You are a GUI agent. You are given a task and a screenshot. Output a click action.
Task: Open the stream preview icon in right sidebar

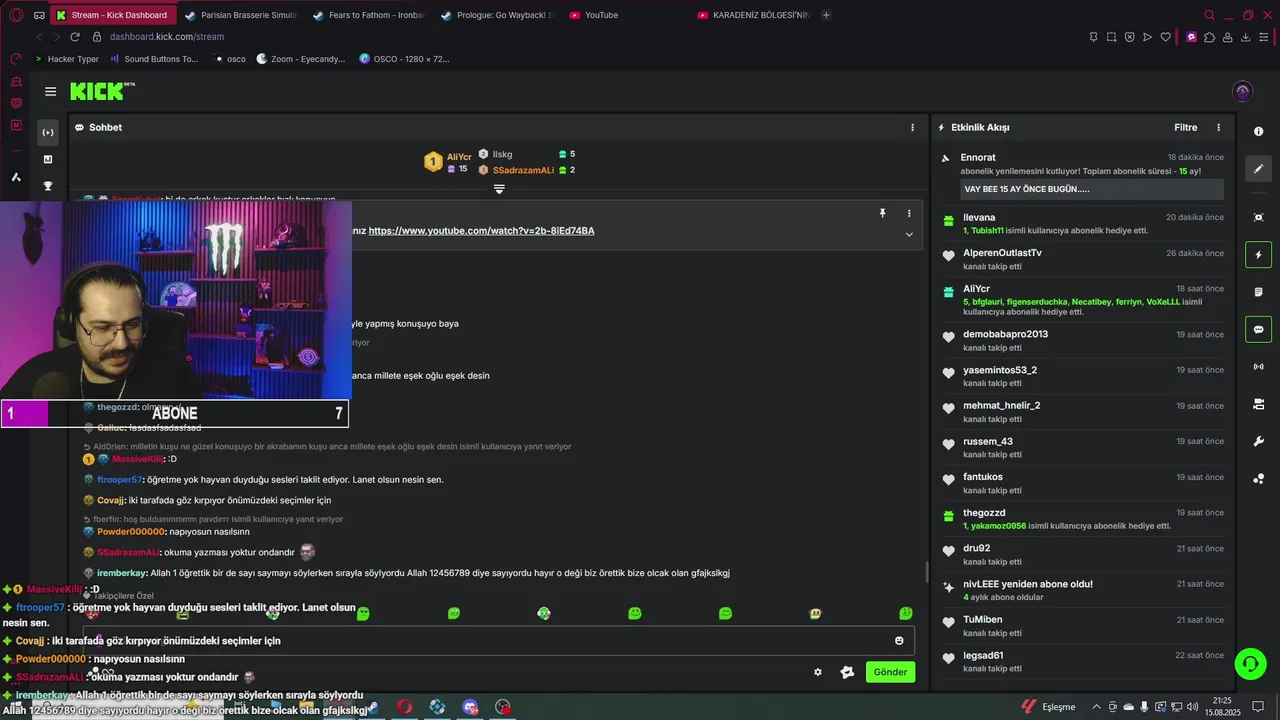click(1258, 217)
